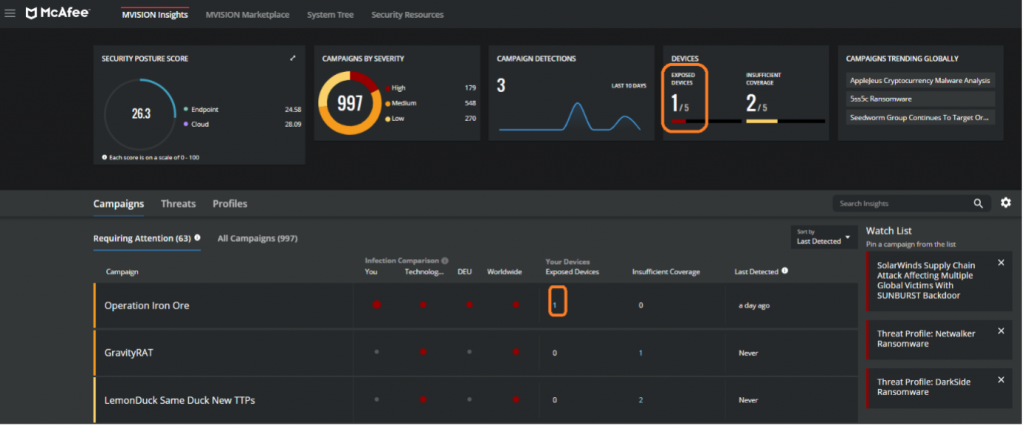Select the Profiles tab
The height and width of the screenshot is (426, 1024).
[230, 204]
